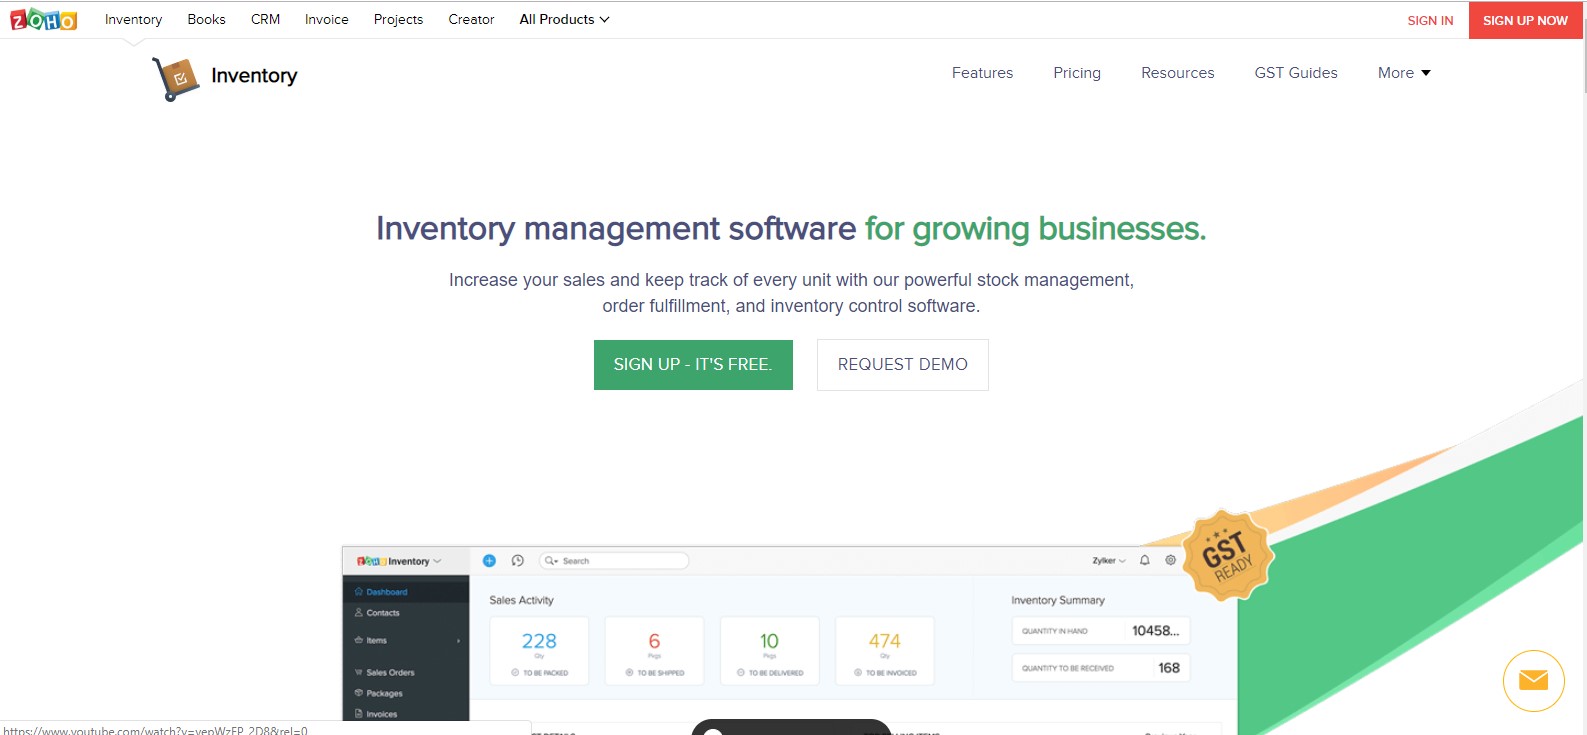Click the Dashboard home icon in sidebar

click(359, 592)
